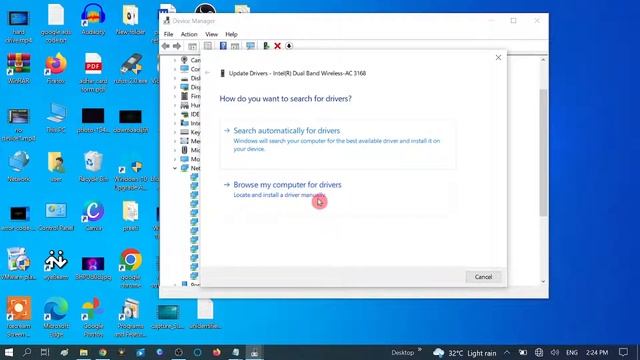
Task: Click the 2:24 PM taskbar clock
Action: coord(597,352)
